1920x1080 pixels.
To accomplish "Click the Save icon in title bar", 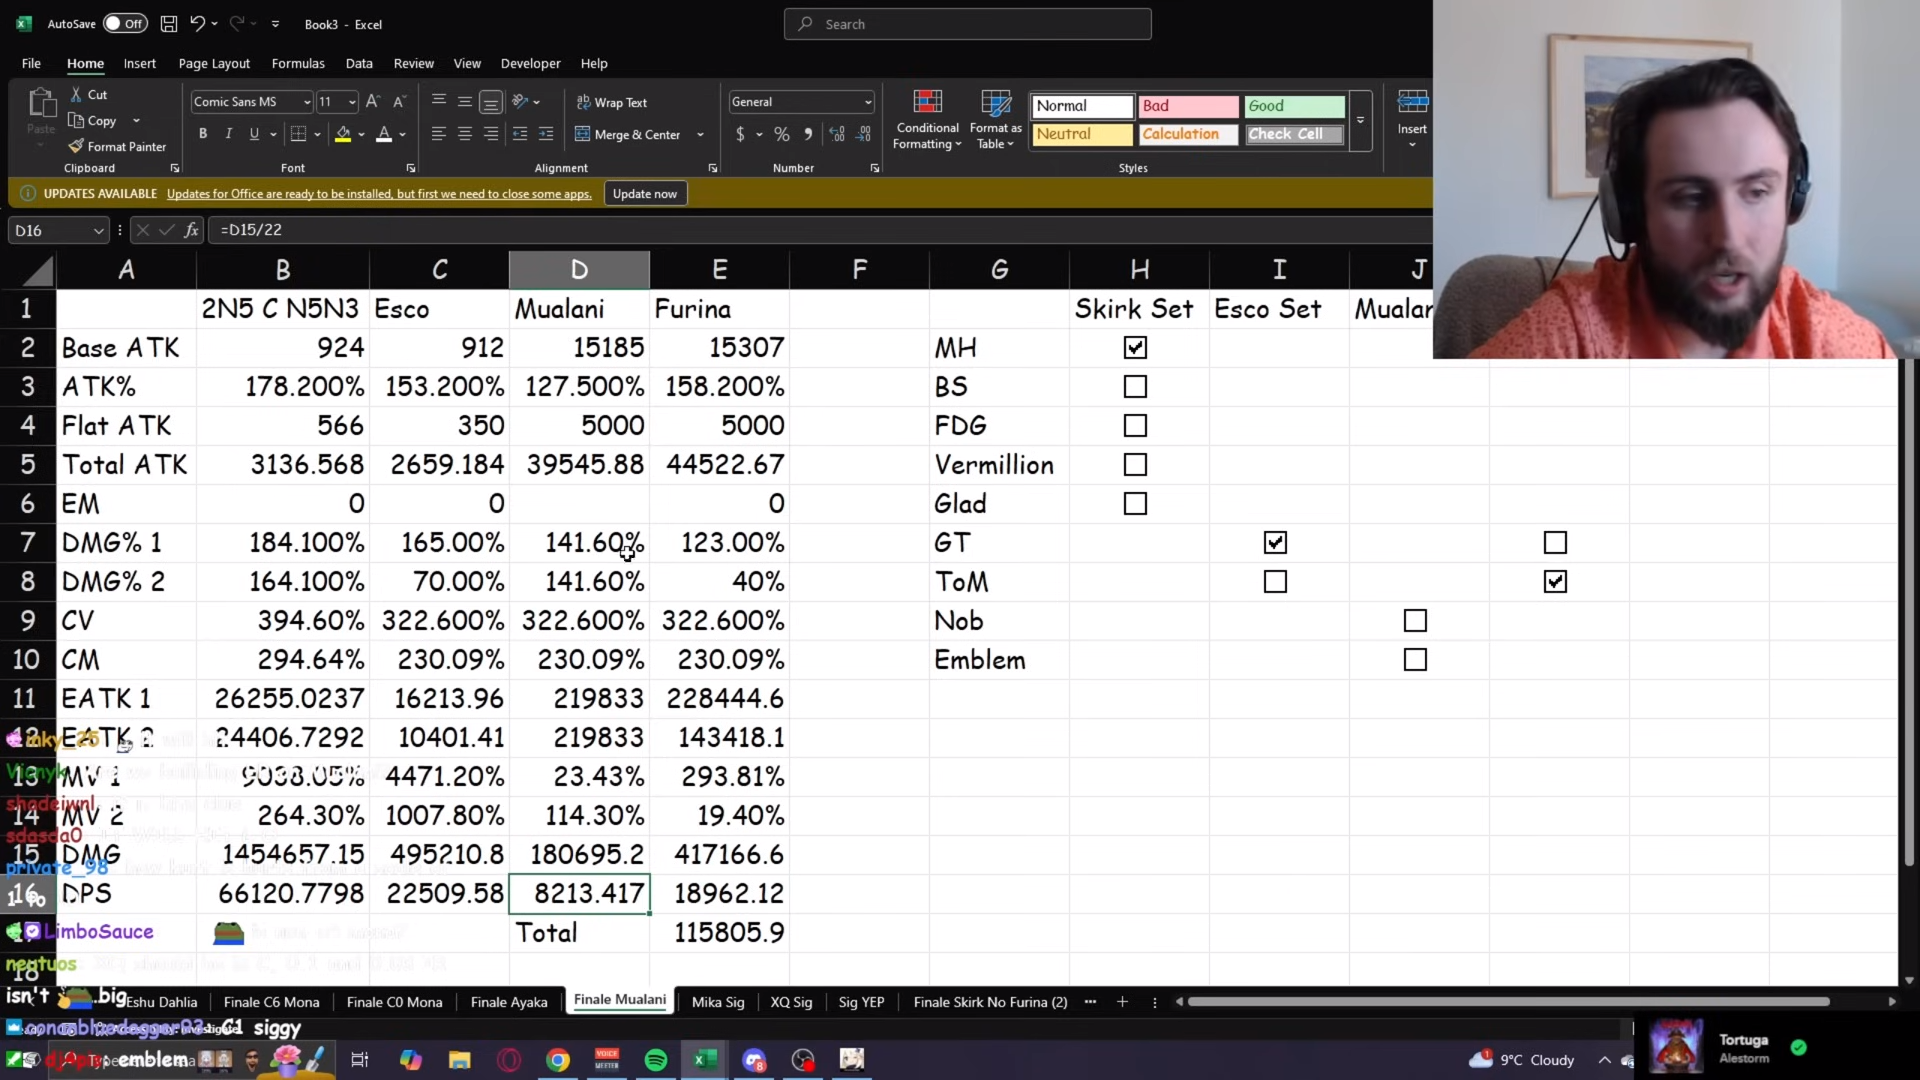I will [x=169, y=24].
